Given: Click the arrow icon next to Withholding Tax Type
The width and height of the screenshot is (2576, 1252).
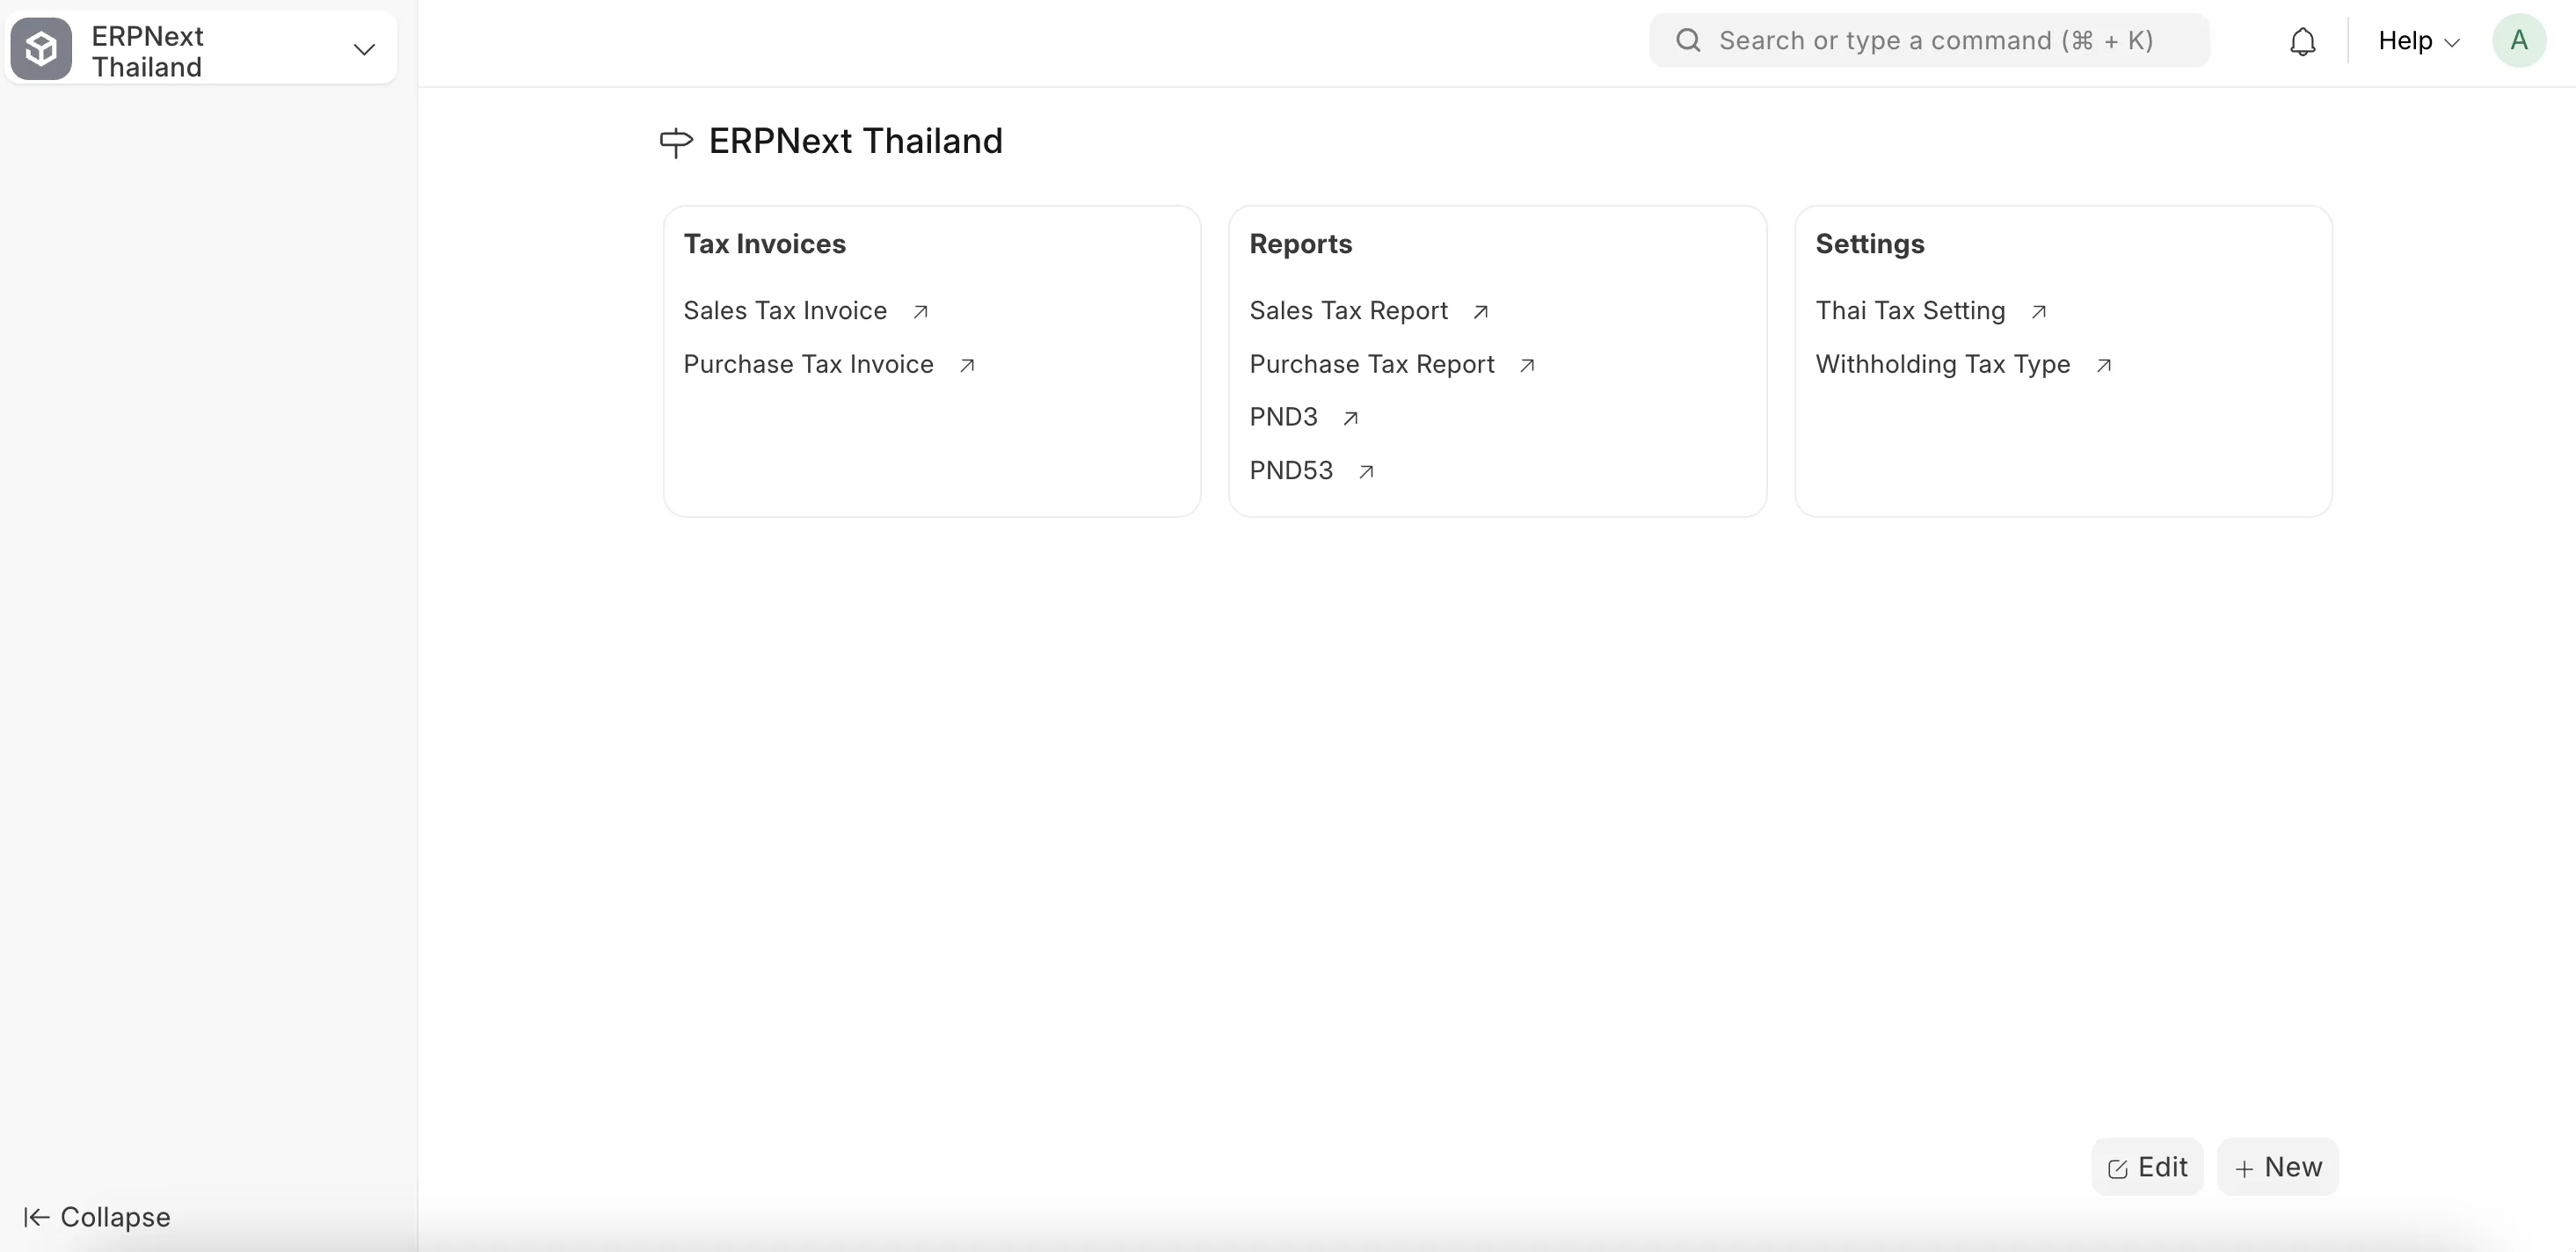Looking at the screenshot, I should 2104,366.
